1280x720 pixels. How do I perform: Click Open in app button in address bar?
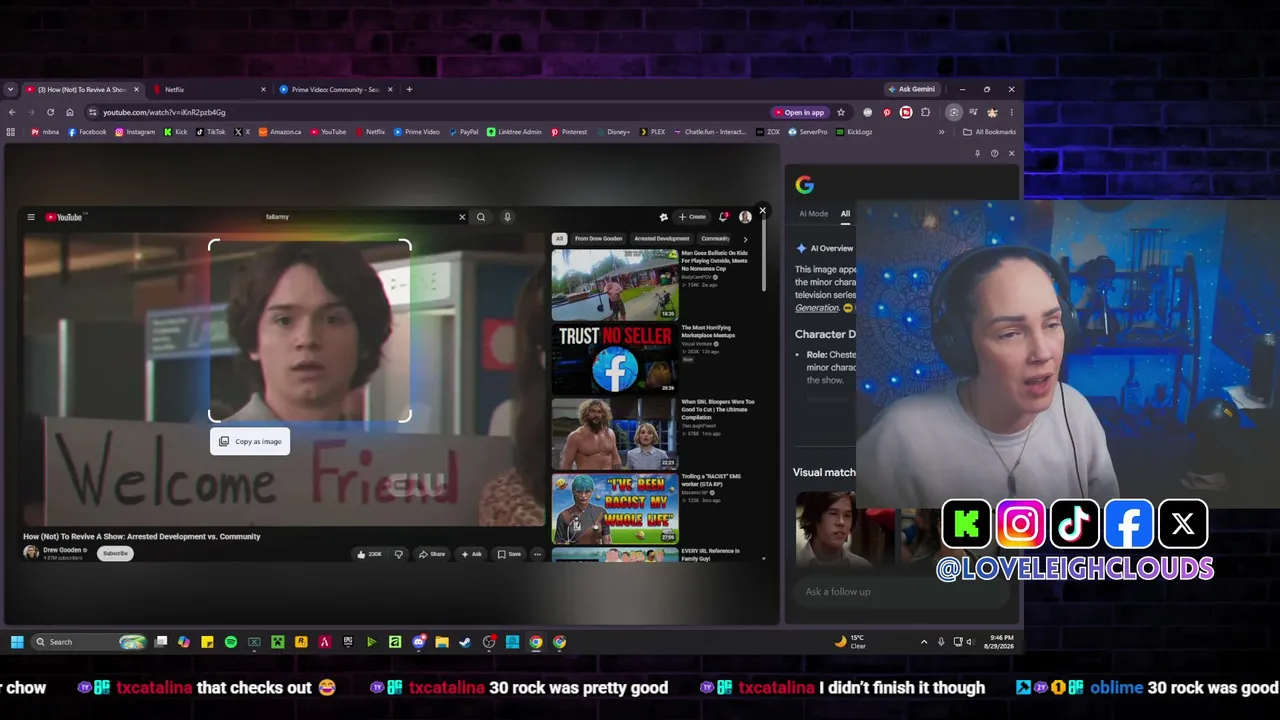(798, 112)
